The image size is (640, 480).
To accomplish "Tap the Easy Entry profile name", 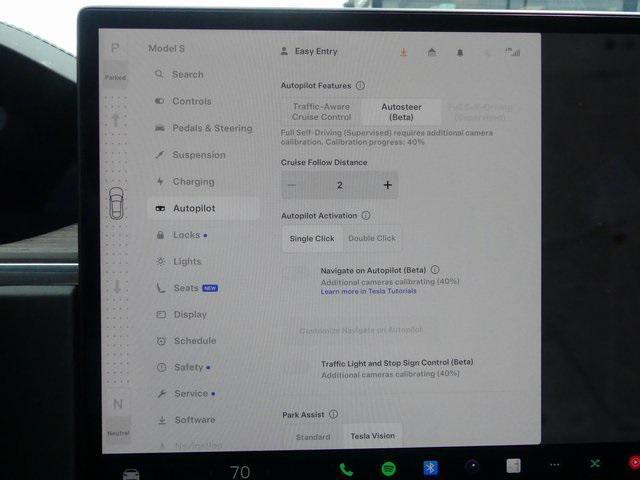I will click(x=316, y=51).
